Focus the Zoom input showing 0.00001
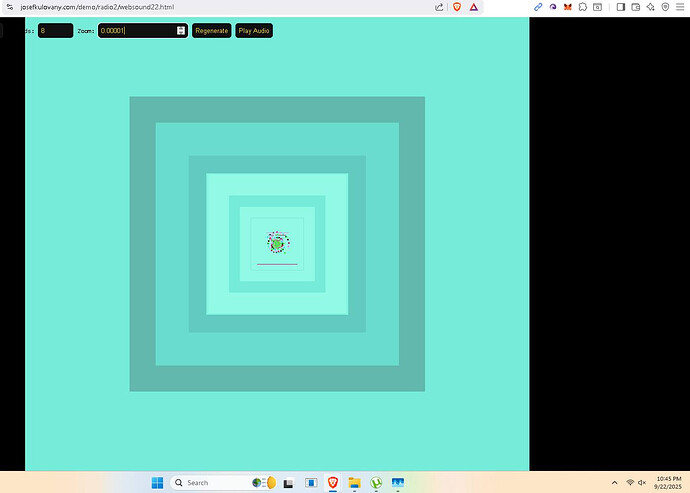This screenshot has height=493, width=690. (135, 31)
